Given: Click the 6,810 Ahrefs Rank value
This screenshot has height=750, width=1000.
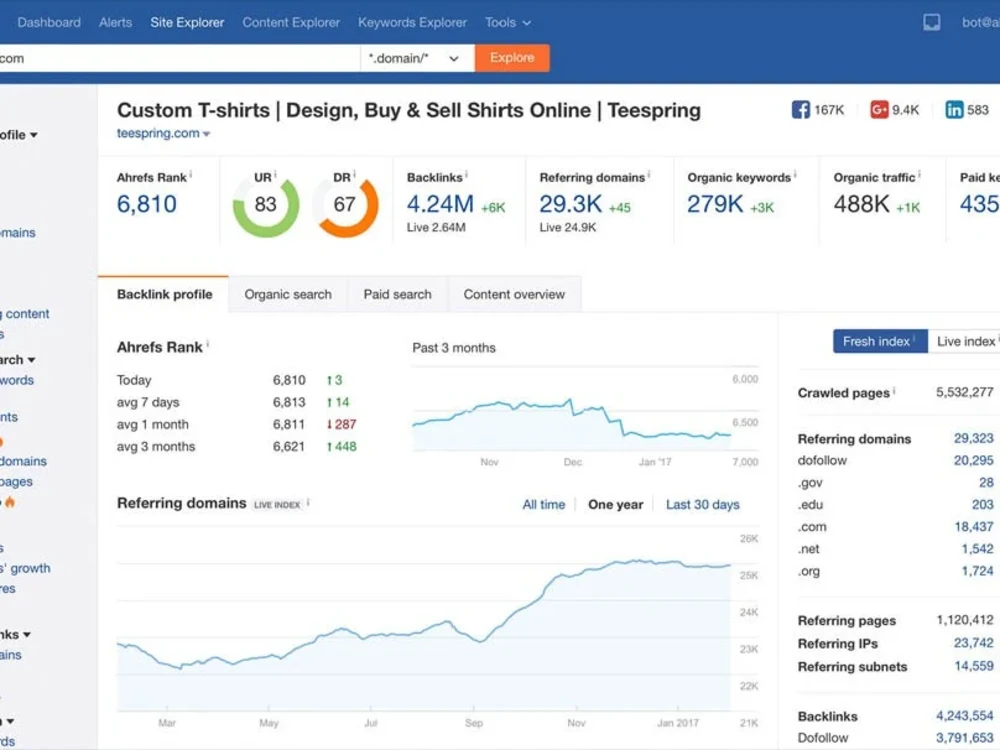Looking at the screenshot, I should [147, 204].
